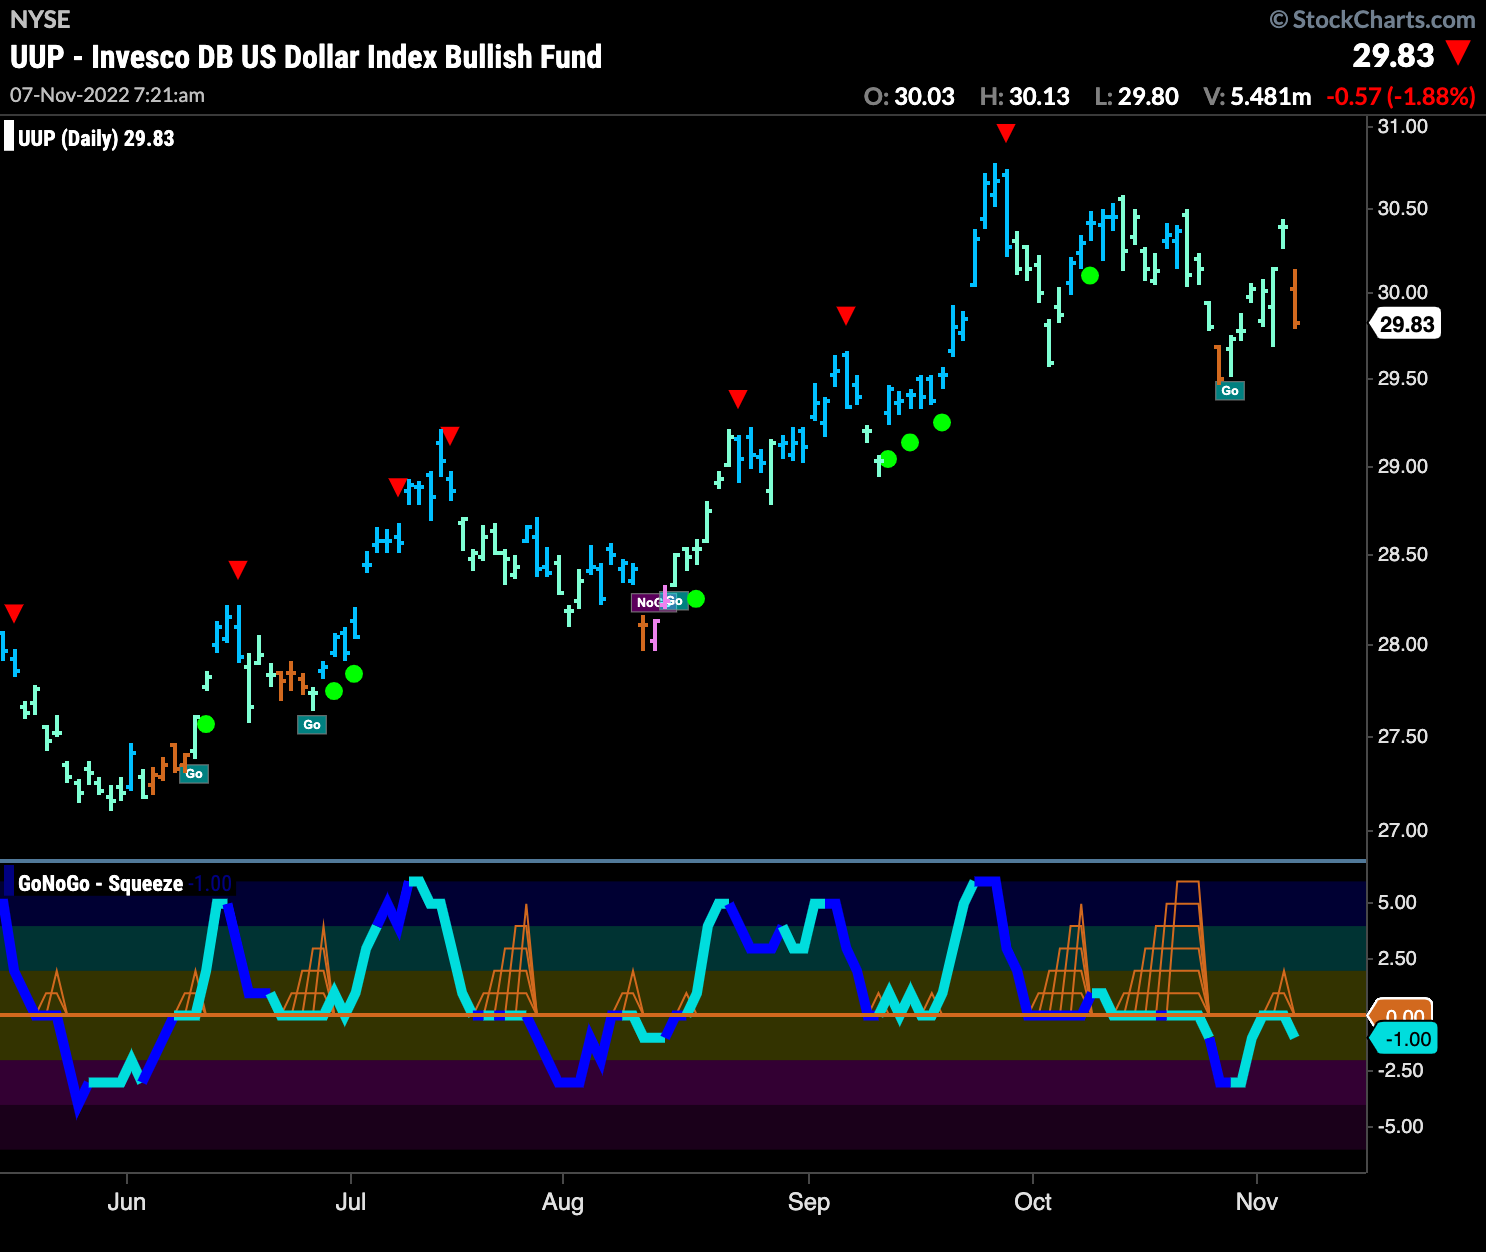Image resolution: width=1486 pixels, height=1252 pixels.
Task: Click the low value L: 29.80
Action: [1136, 97]
